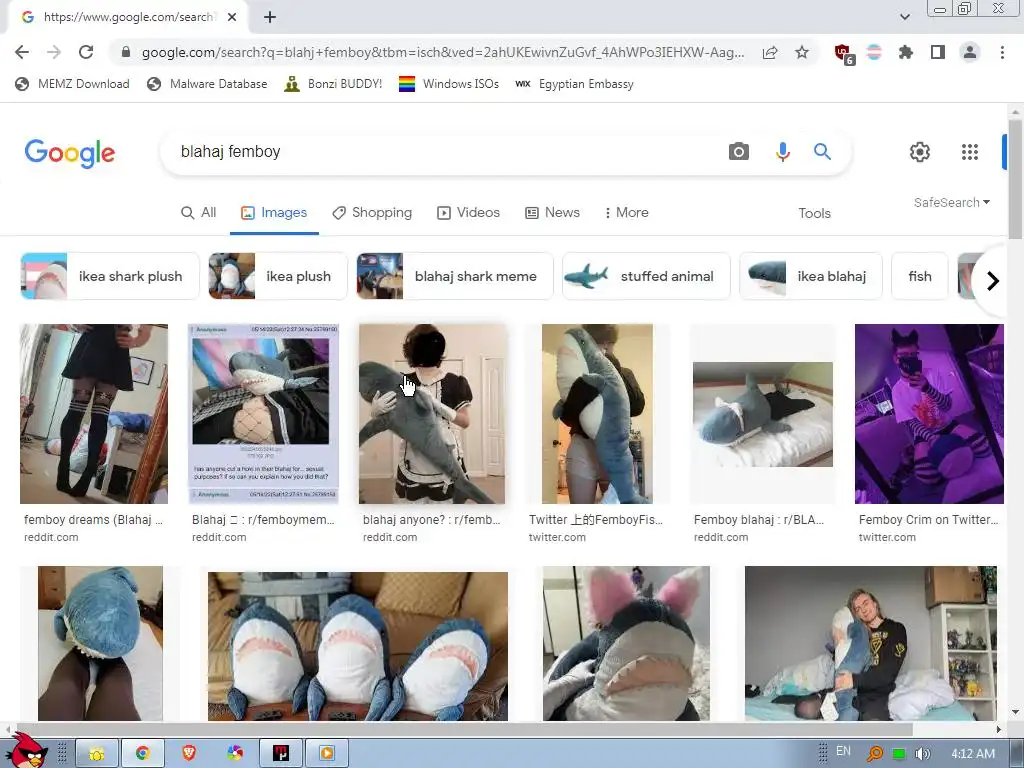
Task: Switch to the Shopping tab
Action: (x=372, y=213)
